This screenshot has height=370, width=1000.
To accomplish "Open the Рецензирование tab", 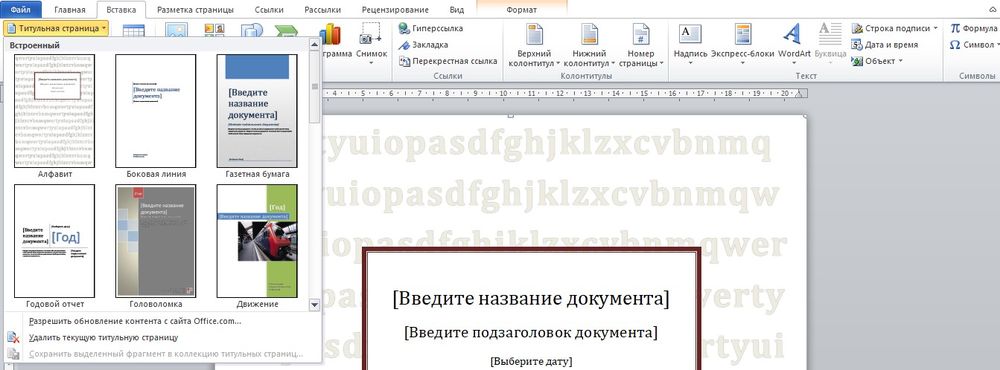I will point(395,10).
